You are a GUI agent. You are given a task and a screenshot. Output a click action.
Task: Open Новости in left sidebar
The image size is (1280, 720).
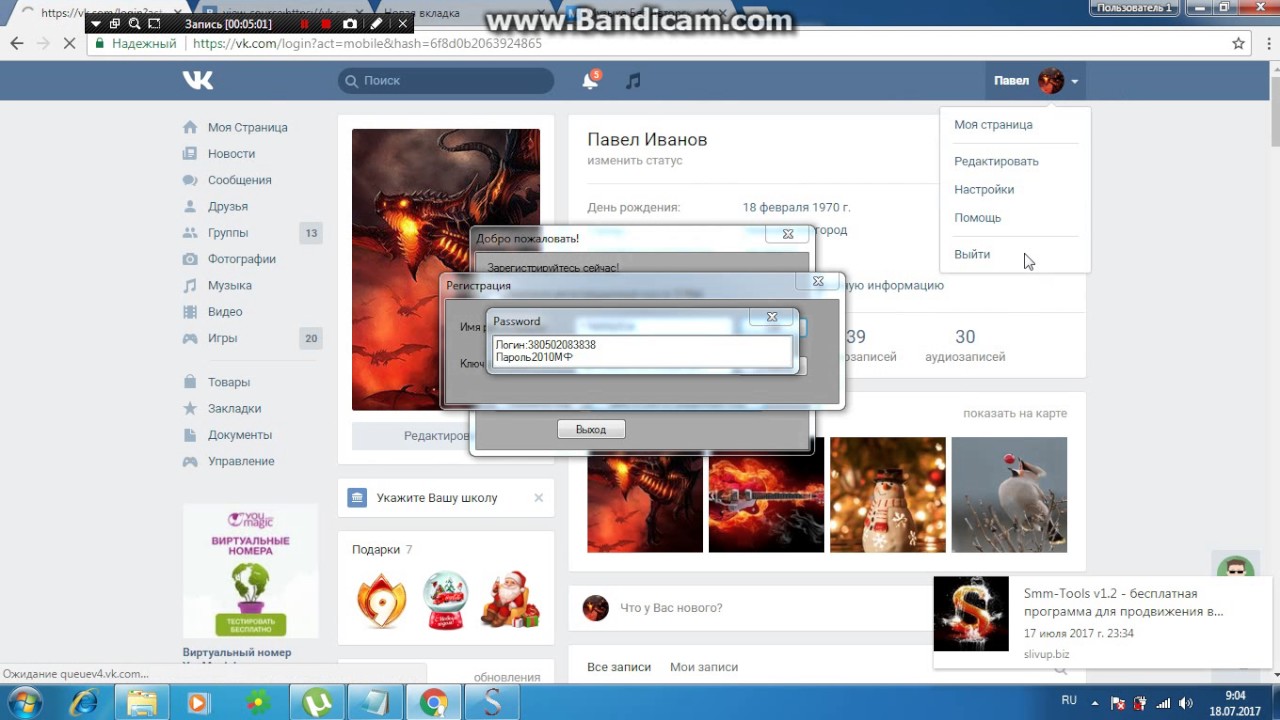point(231,154)
